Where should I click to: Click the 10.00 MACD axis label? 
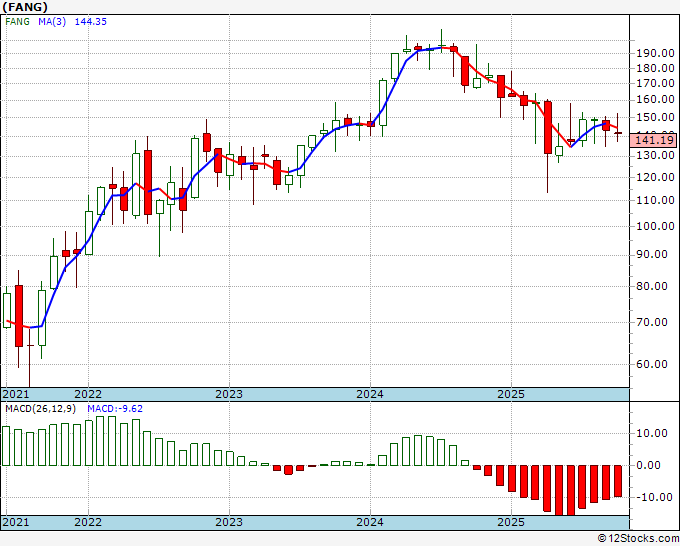click(x=654, y=433)
